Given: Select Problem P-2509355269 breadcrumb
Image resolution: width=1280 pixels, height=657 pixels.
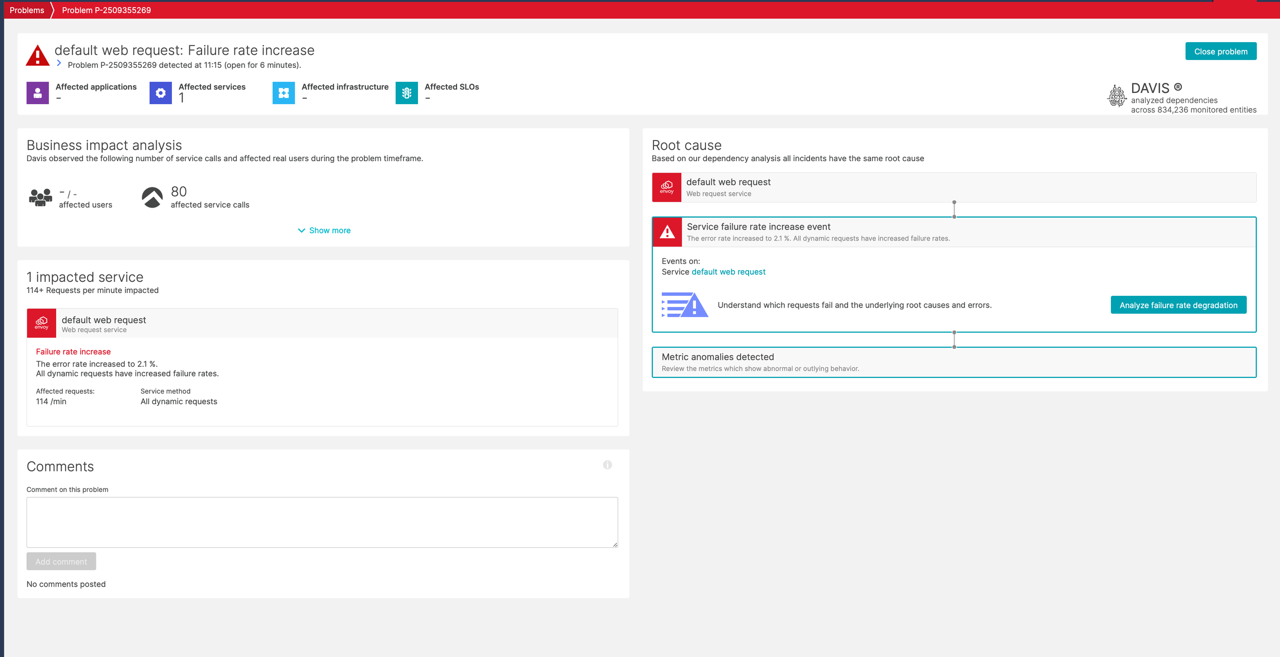Looking at the screenshot, I should (x=106, y=10).
